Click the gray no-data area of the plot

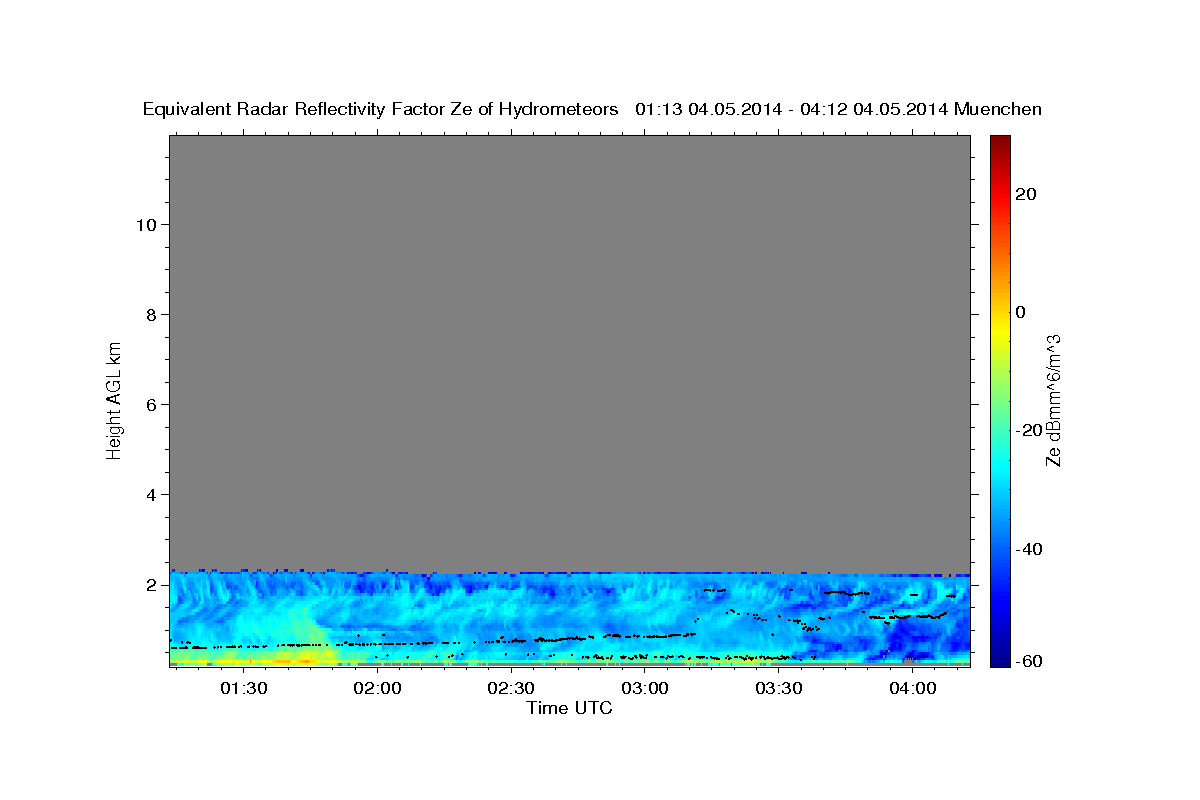[569, 352]
